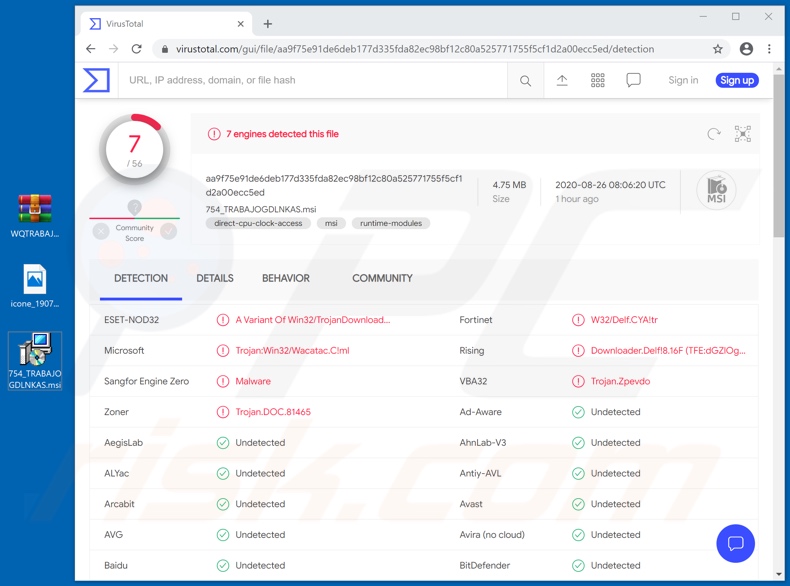Image resolution: width=790 pixels, height=586 pixels.
Task: Bookmark the page with the star icon
Action: coord(717,49)
